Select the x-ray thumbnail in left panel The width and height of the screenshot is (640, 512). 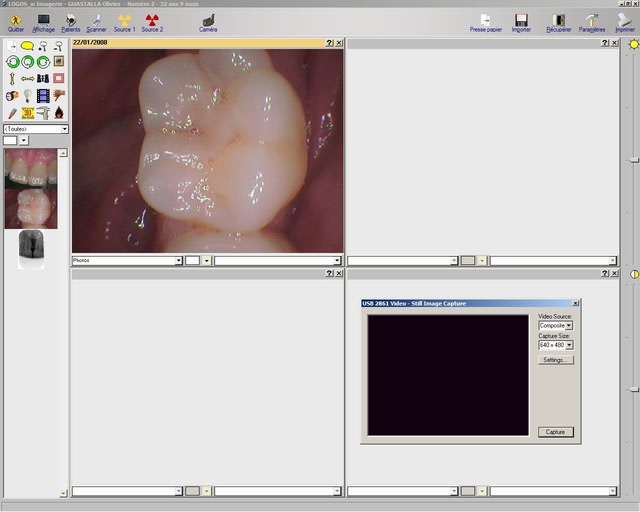click(31, 248)
